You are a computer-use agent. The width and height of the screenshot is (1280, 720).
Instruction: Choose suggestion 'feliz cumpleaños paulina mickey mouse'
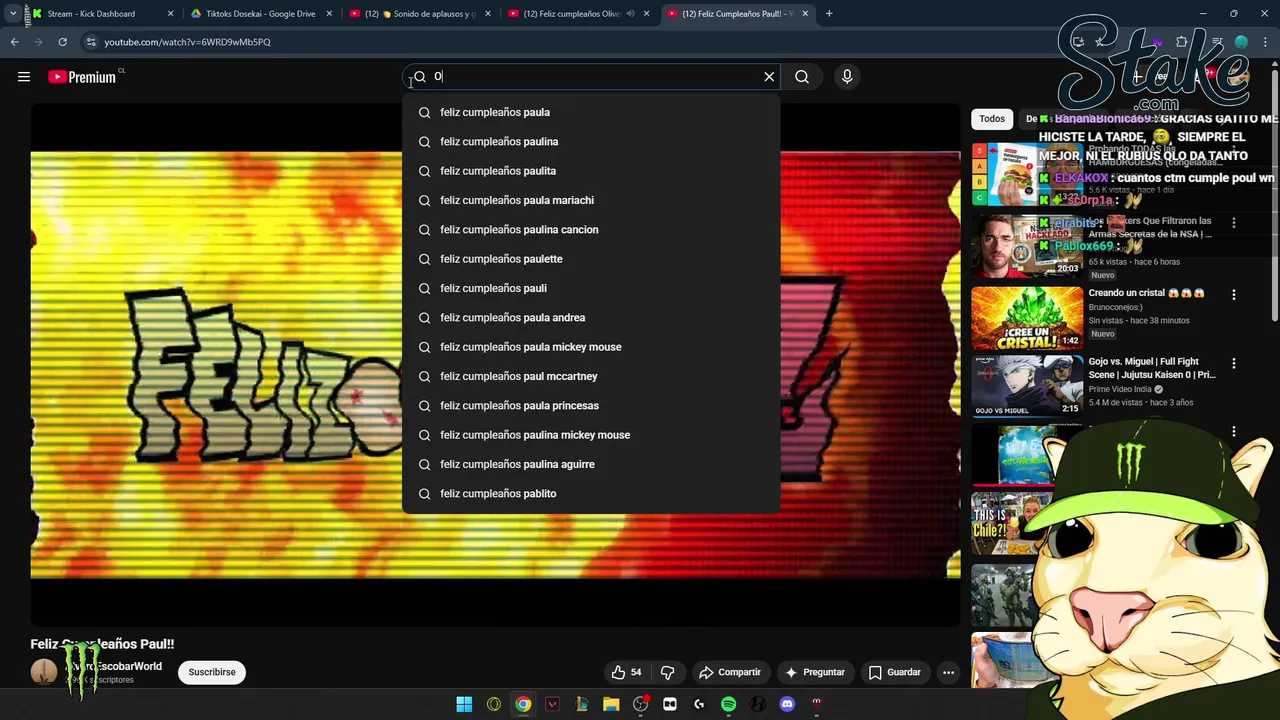coord(591,435)
